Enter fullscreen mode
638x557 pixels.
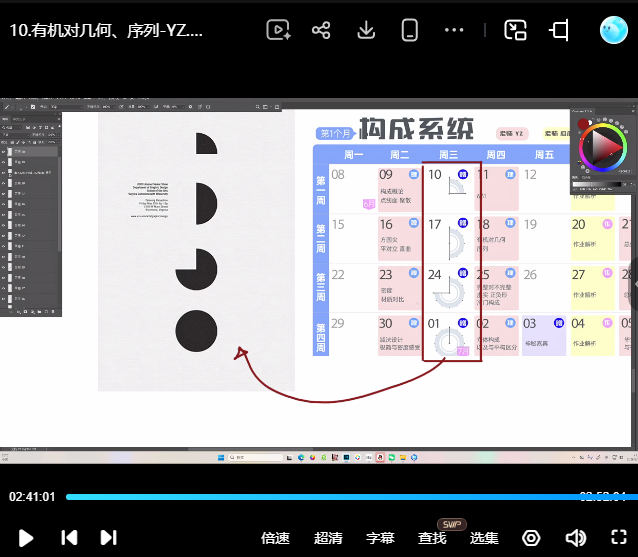pyautogui.click(x=619, y=537)
